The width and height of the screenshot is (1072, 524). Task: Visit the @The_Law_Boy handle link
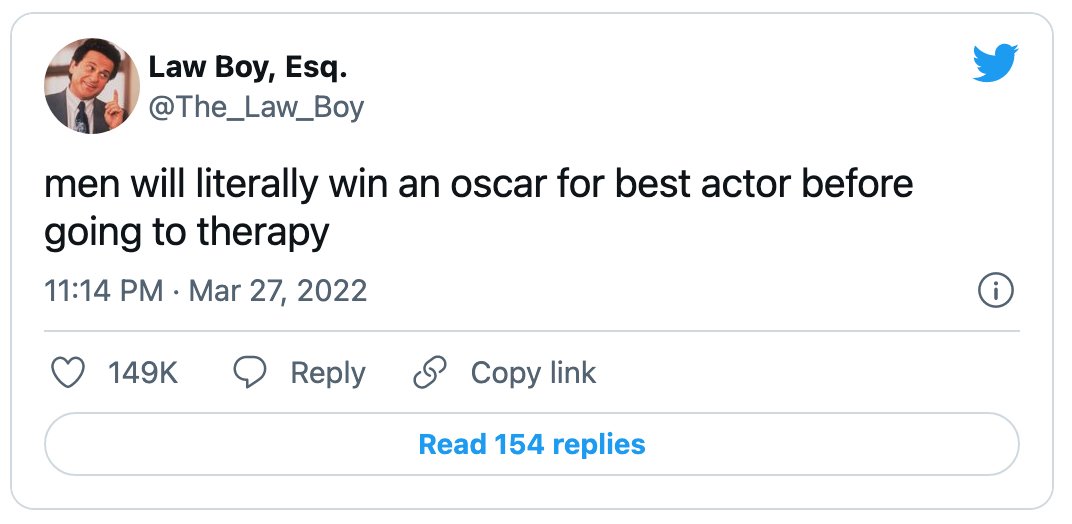coord(256,108)
